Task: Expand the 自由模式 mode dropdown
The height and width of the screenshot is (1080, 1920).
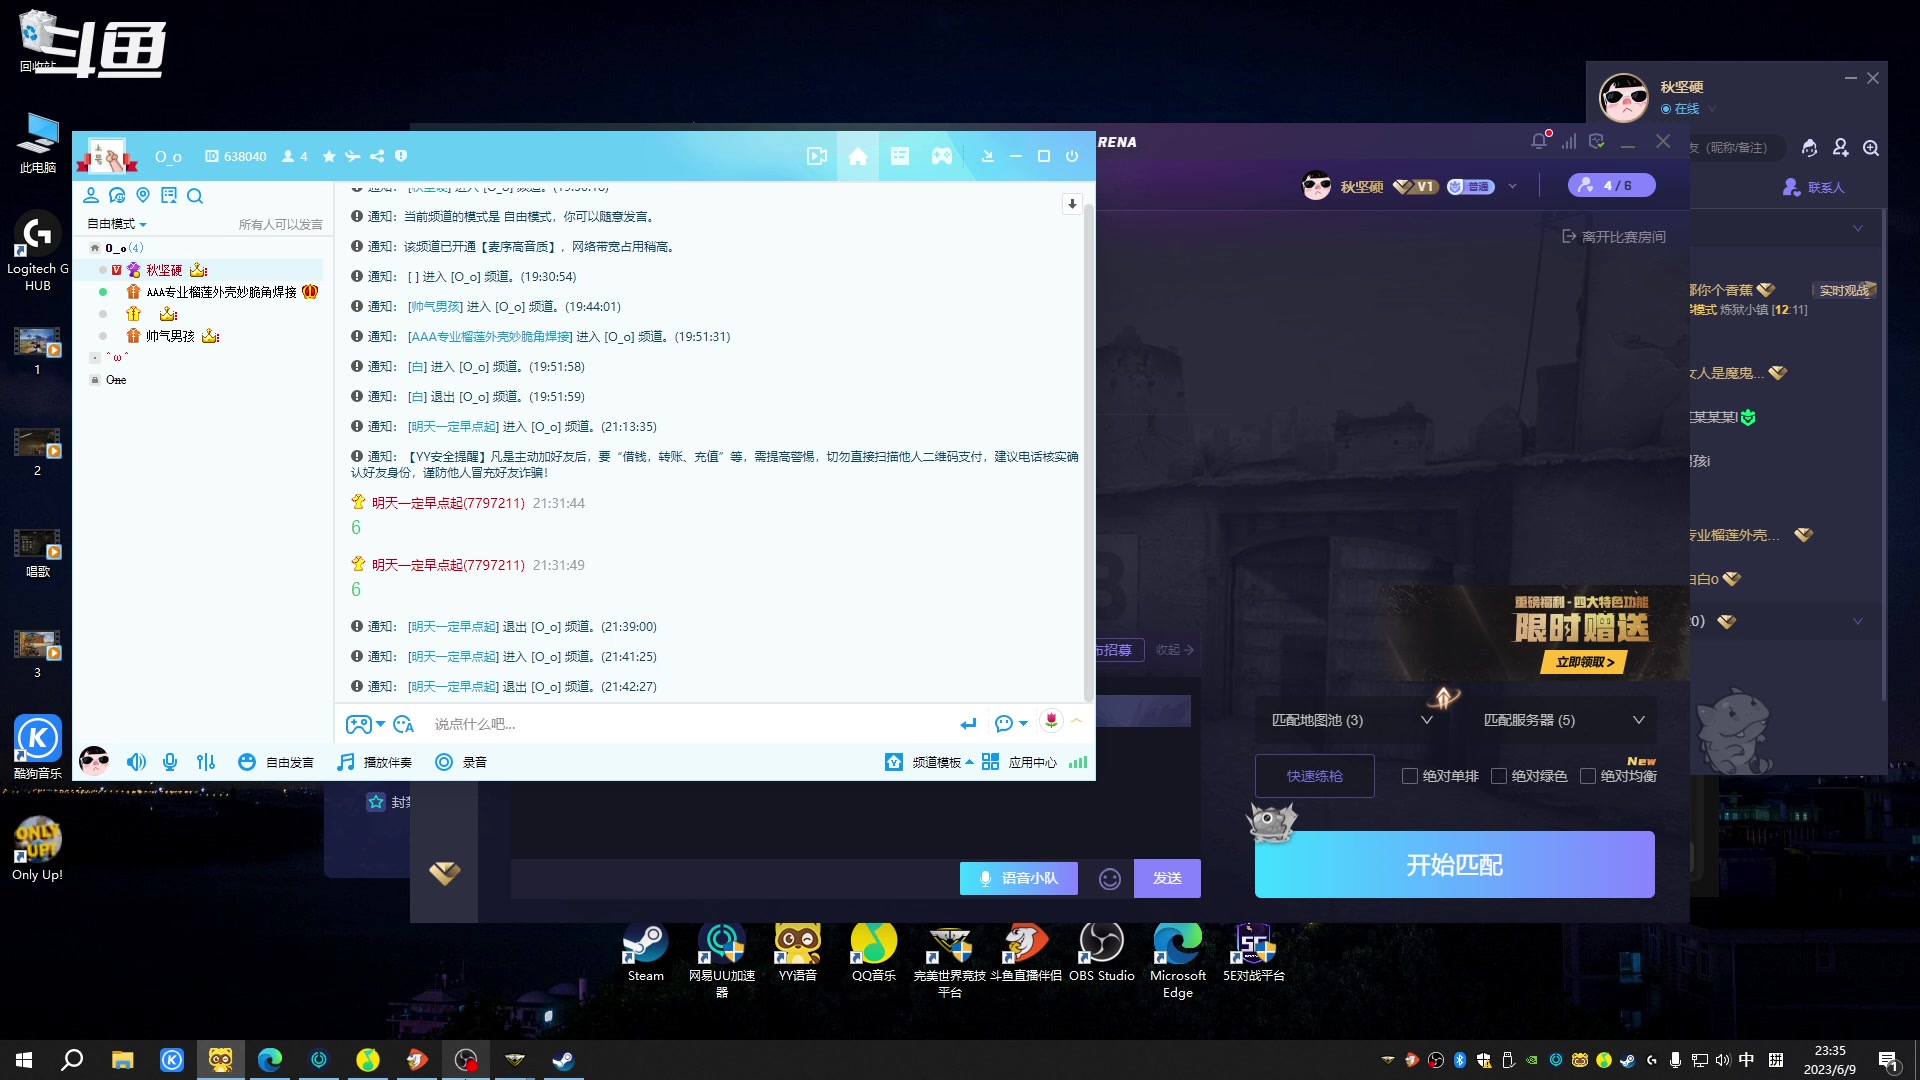Action: coord(117,224)
